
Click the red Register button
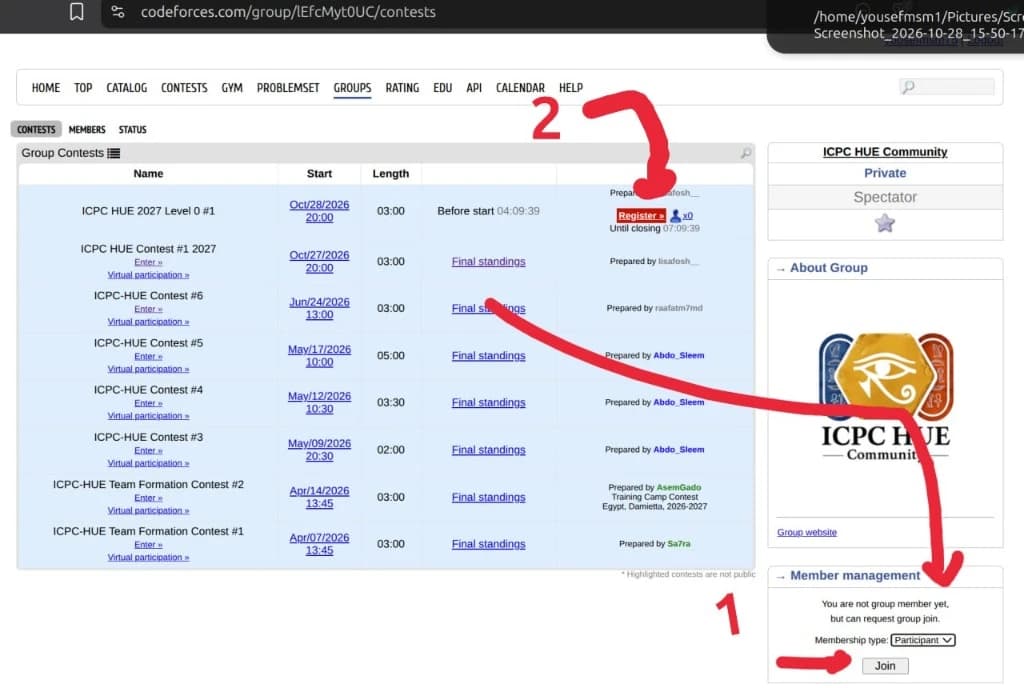coord(641,215)
